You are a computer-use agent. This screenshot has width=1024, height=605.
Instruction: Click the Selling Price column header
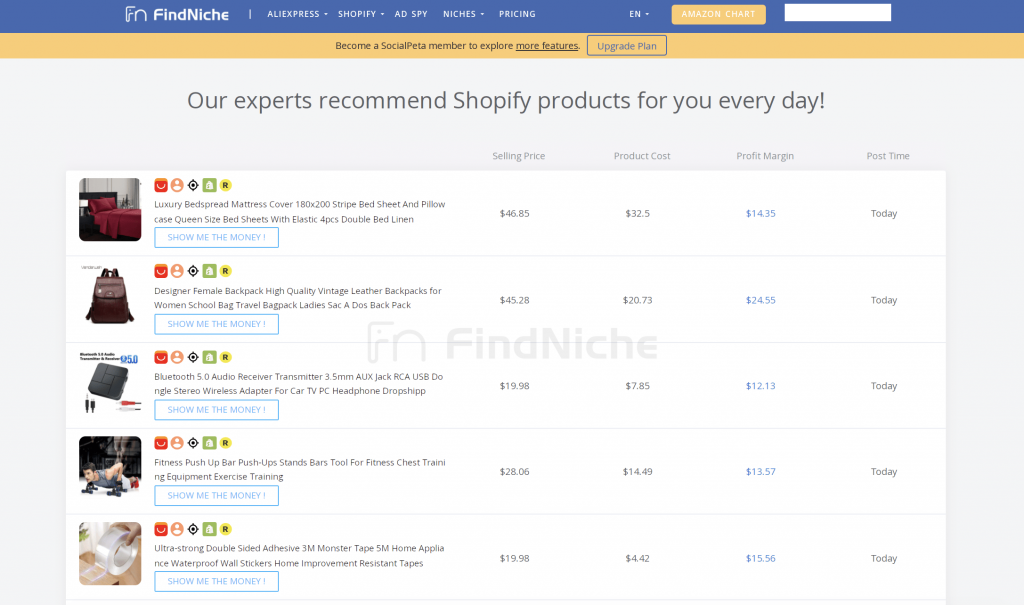tap(519, 156)
